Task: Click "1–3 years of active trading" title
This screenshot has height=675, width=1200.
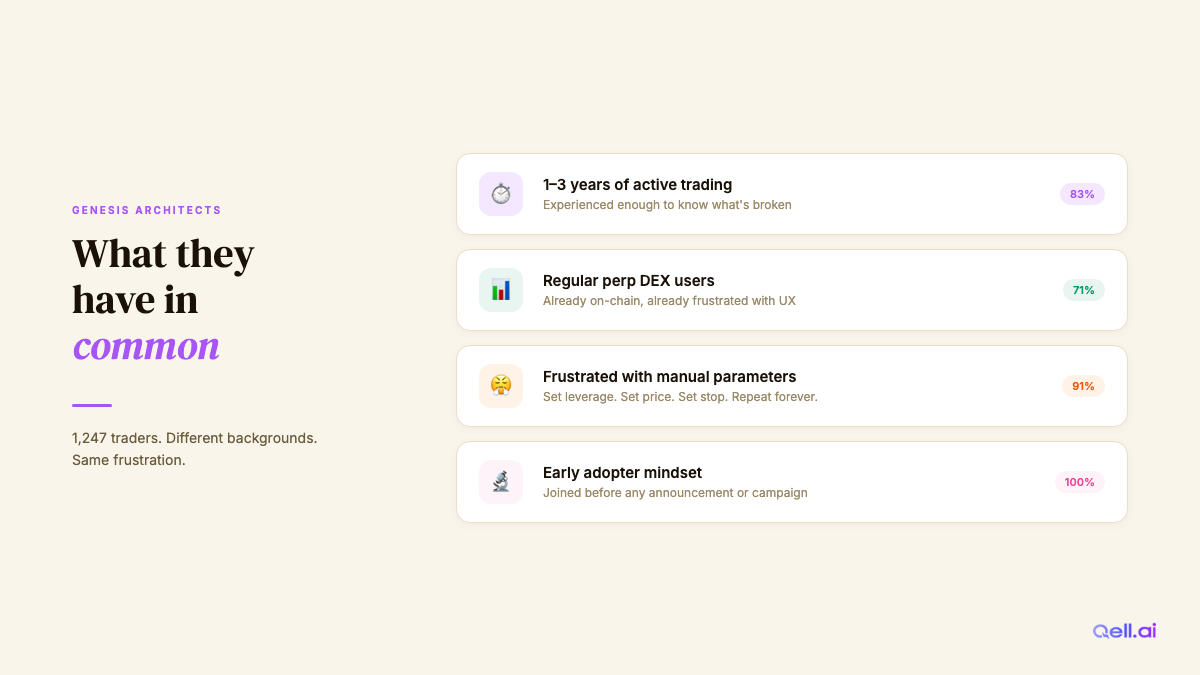Action: (637, 185)
